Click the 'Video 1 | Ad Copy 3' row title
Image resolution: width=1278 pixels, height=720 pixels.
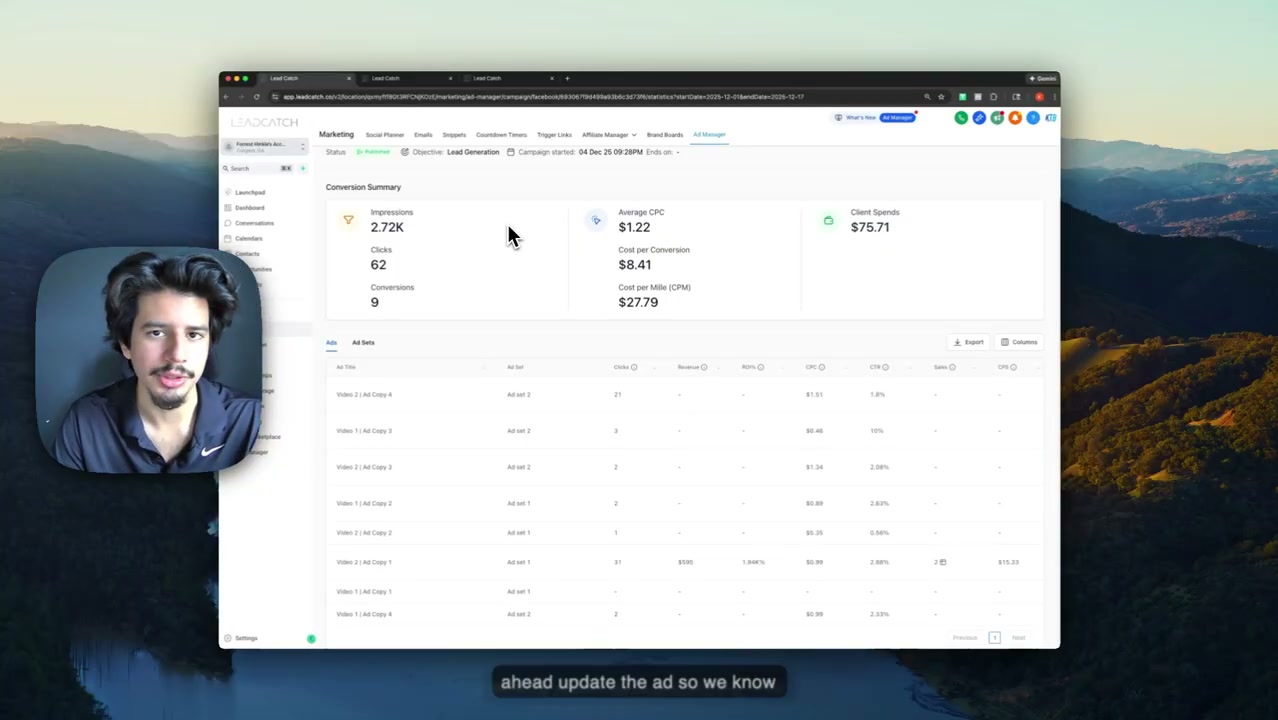pyautogui.click(x=364, y=431)
